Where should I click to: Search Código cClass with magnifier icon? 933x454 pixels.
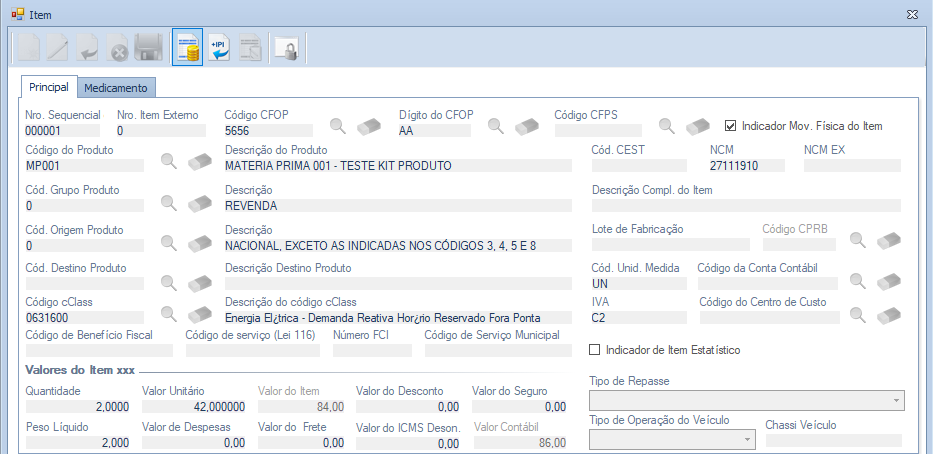169,314
